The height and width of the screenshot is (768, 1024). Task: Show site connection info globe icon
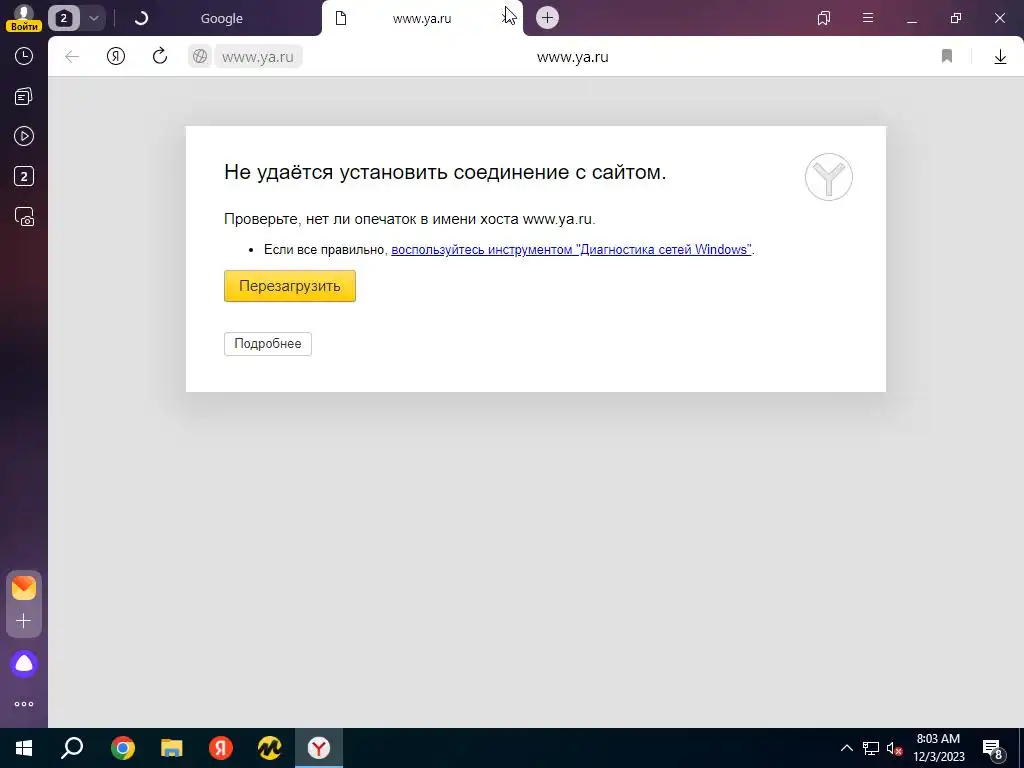200,57
